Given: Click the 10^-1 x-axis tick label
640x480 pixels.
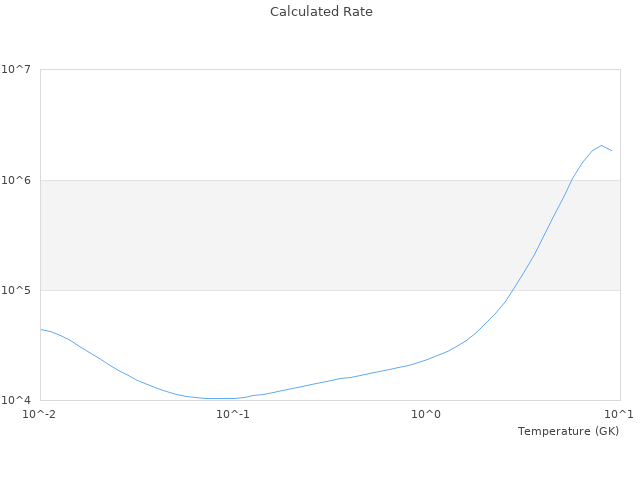Looking at the screenshot, I should click(x=233, y=414).
